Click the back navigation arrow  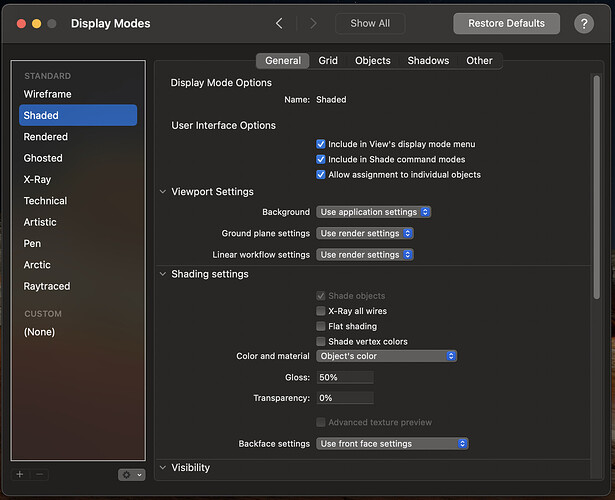click(279, 23)
